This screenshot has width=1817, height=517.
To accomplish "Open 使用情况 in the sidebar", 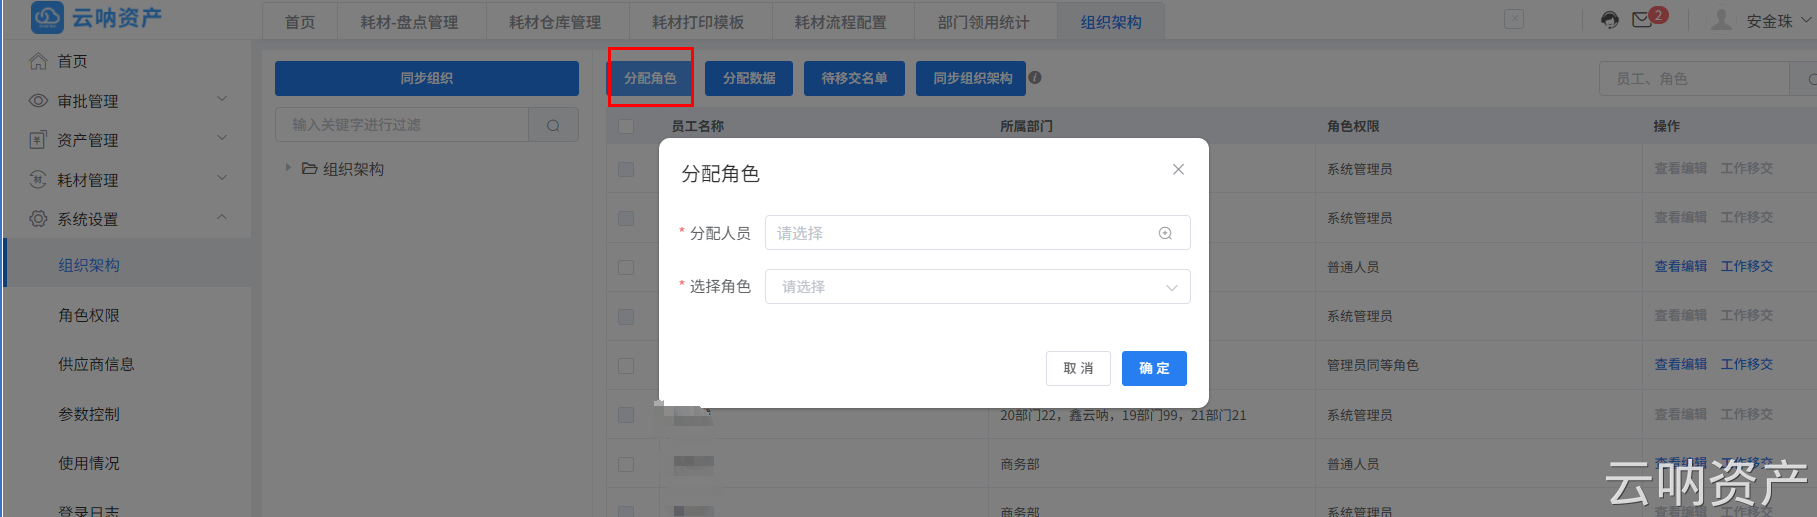I will tap(89, 463).
